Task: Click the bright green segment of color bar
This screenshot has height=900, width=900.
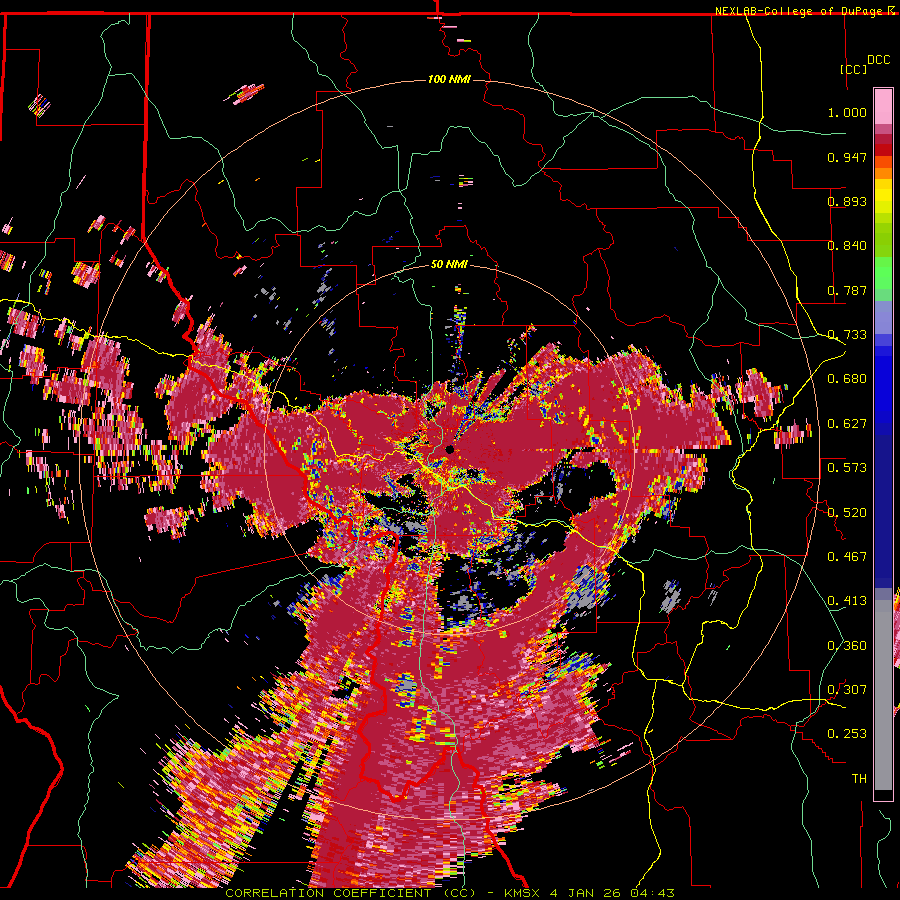Action: [x=883, y=273]
